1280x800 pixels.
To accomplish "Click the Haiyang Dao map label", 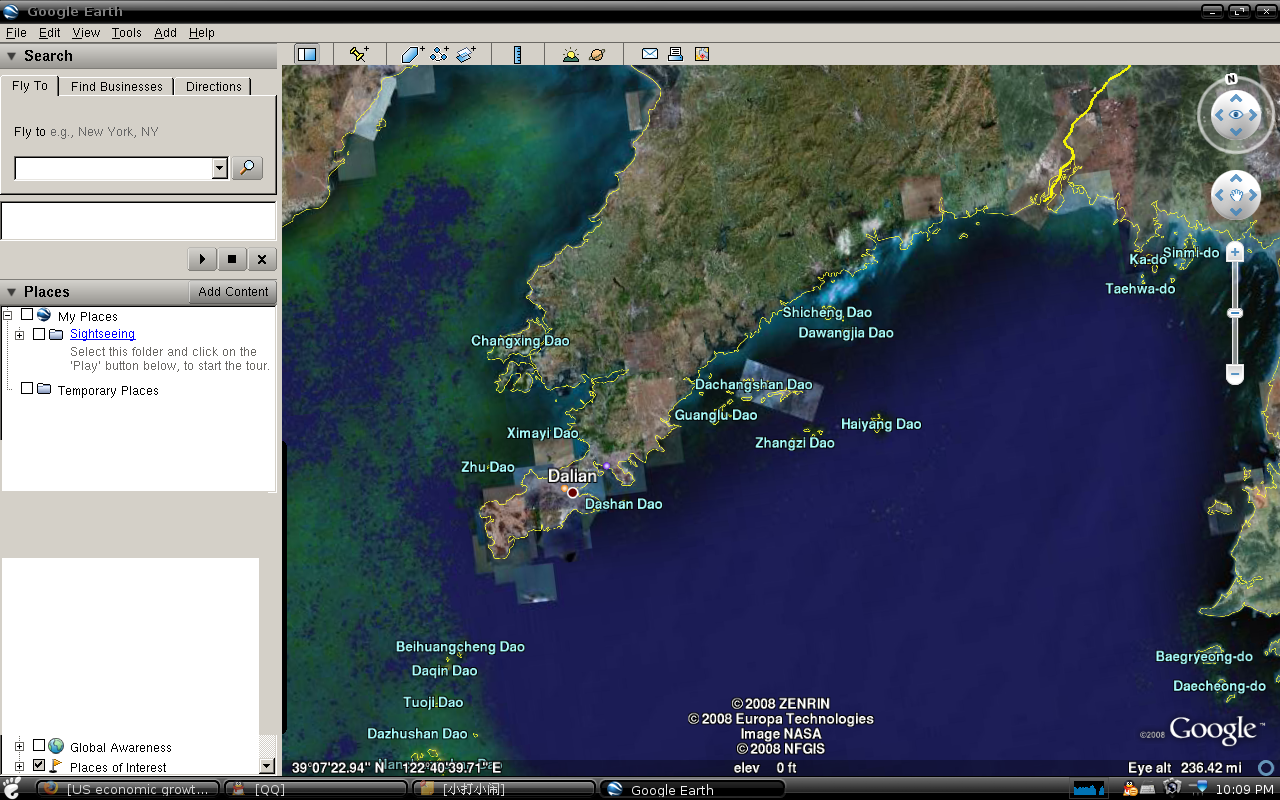I will pos(881,424).
